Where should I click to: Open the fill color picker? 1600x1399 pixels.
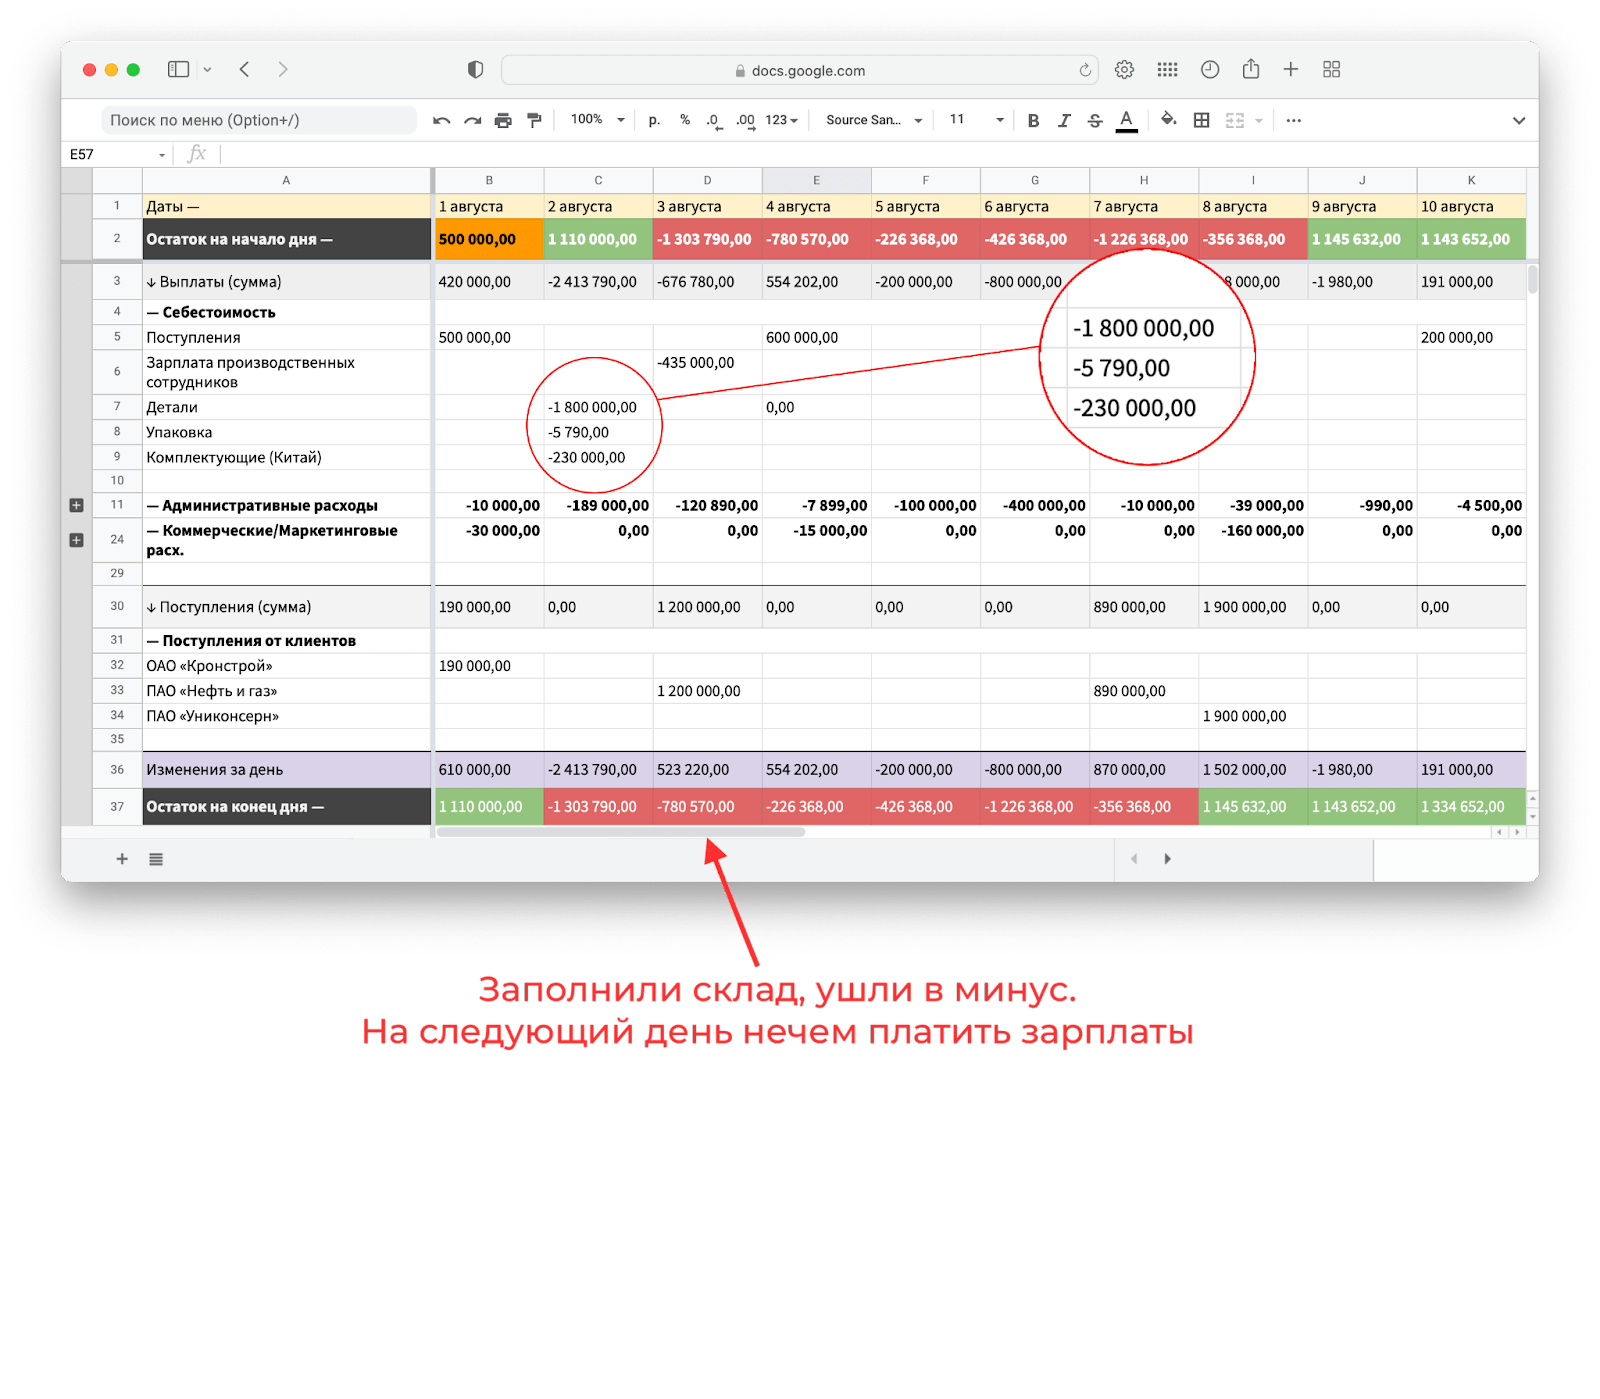click(x=1168, y=120)
